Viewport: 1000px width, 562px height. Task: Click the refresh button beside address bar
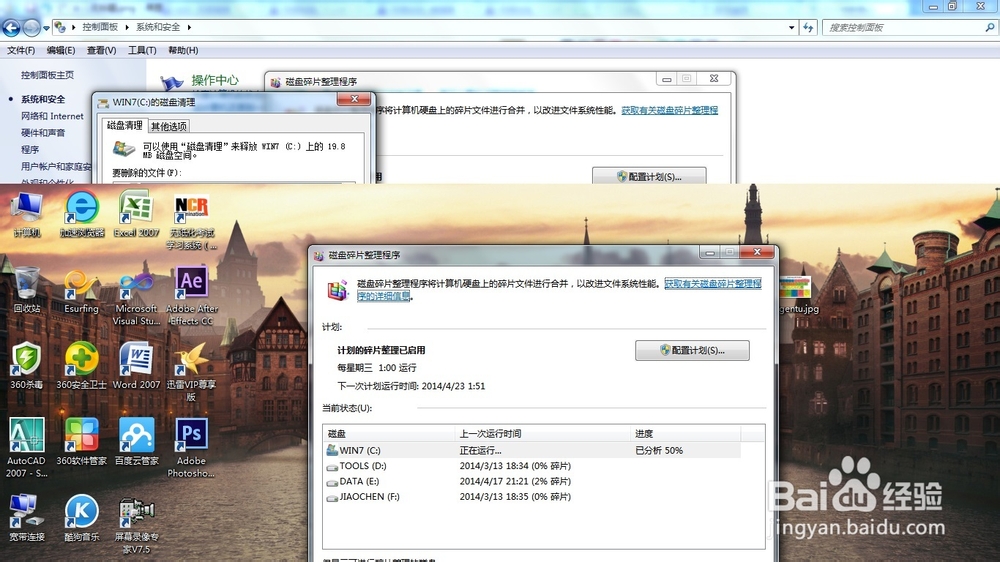(x=808, y=27)
